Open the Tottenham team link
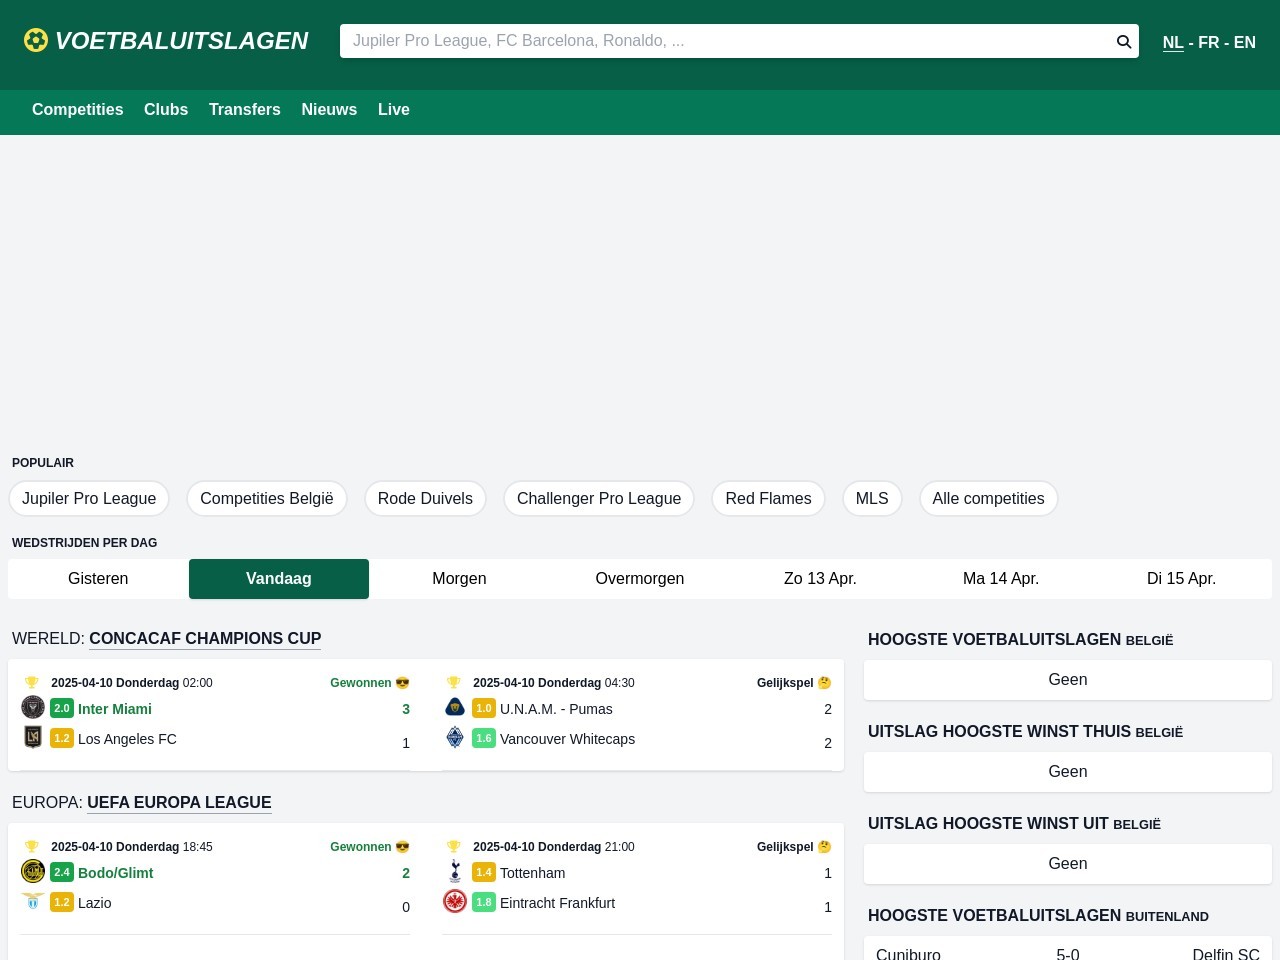1280x960 pixels. [532, 873]
